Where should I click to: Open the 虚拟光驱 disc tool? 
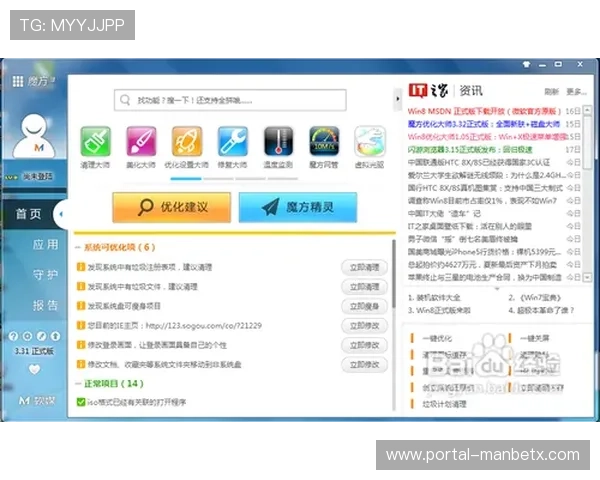[370, 141]
